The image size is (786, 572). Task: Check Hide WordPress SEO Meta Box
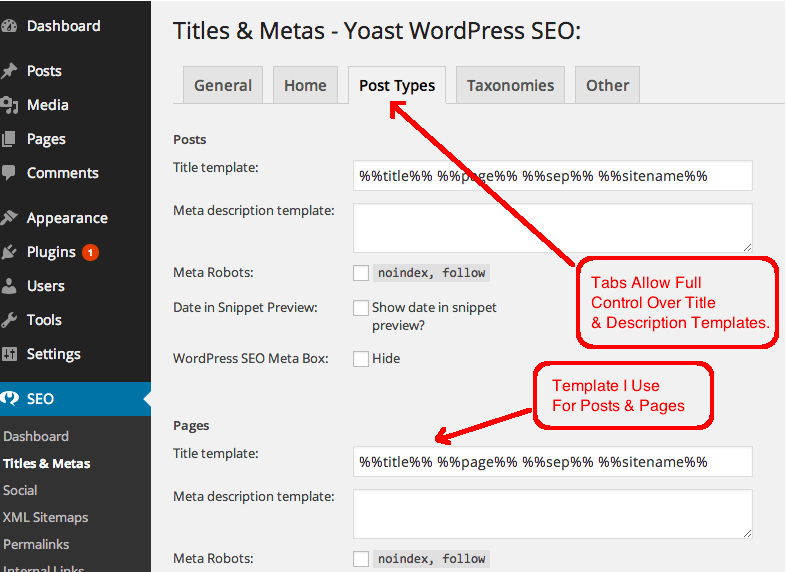[x=361, y=359]
